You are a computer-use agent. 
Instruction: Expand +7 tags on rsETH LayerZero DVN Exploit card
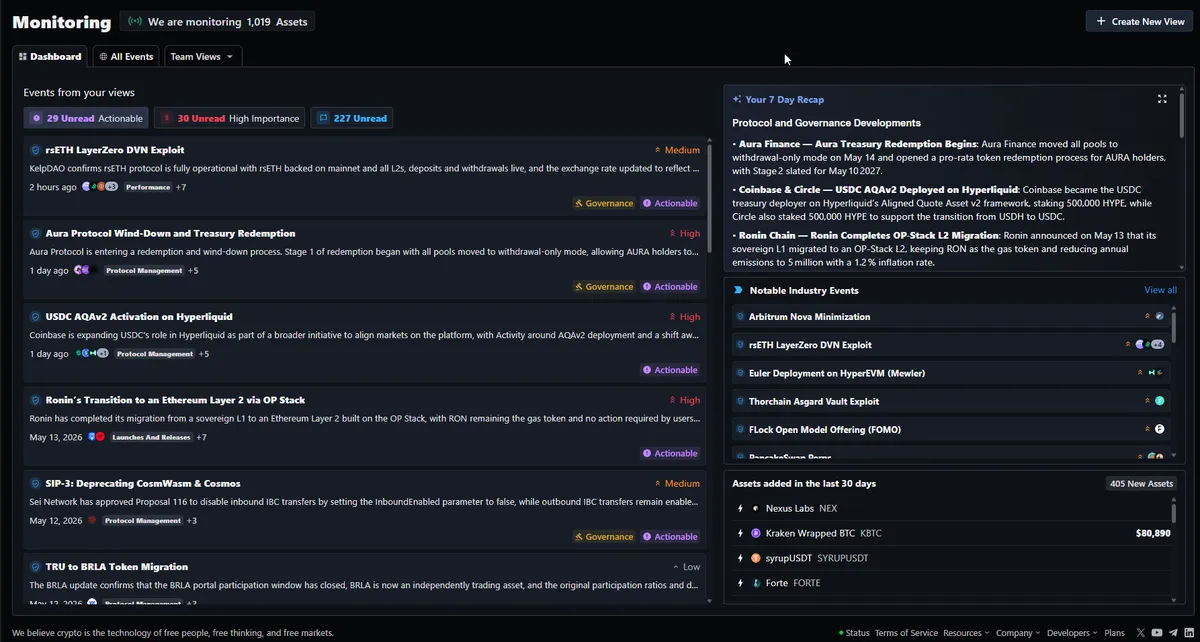tap(181, 187)
